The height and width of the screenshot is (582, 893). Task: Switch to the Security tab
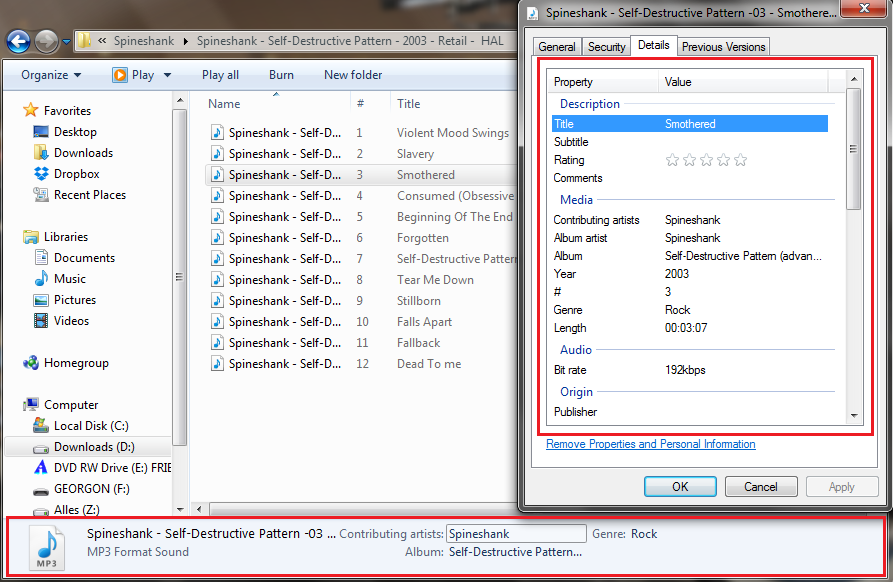[606, 47]
